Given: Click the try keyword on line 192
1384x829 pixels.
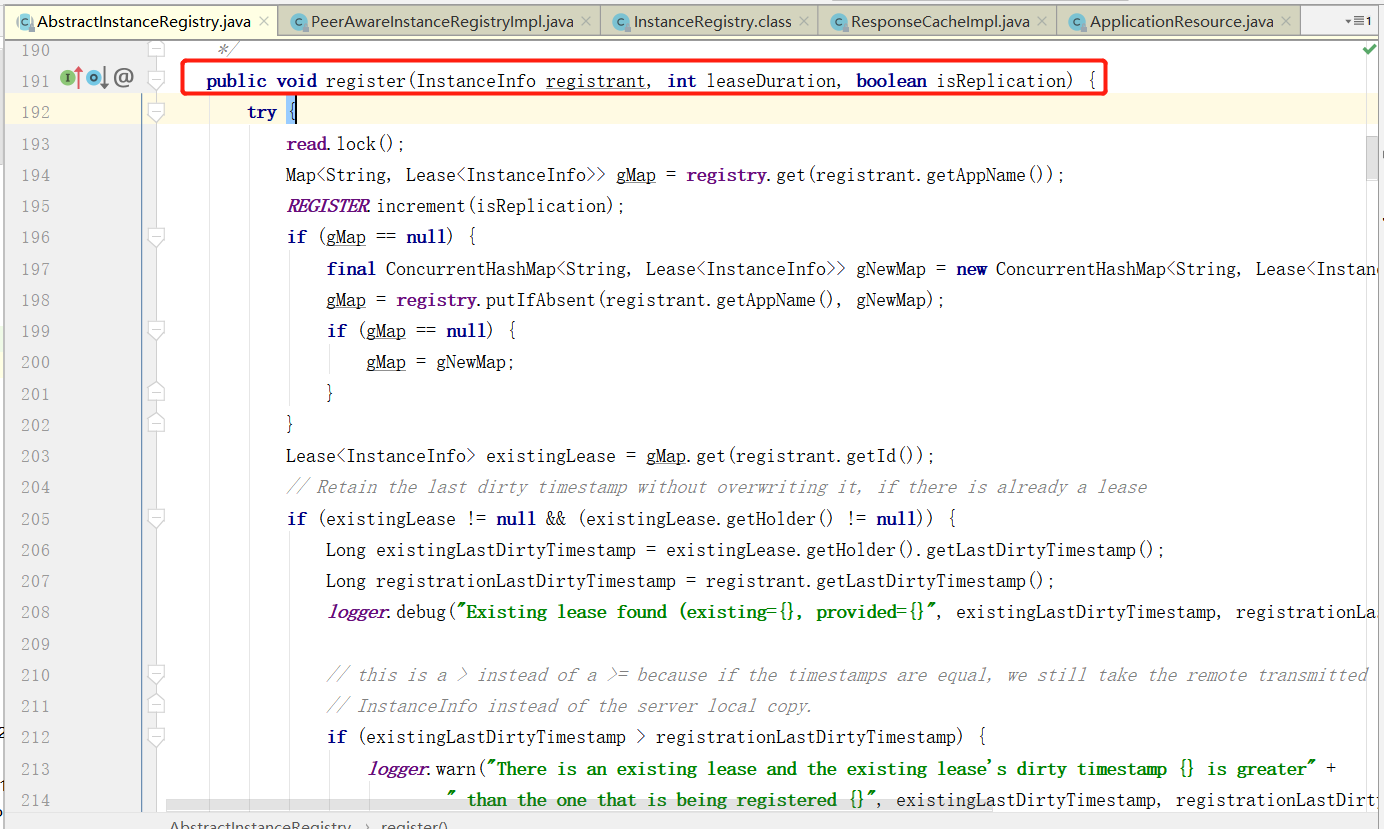Looking at the screenshot, I should coord(262,112).
